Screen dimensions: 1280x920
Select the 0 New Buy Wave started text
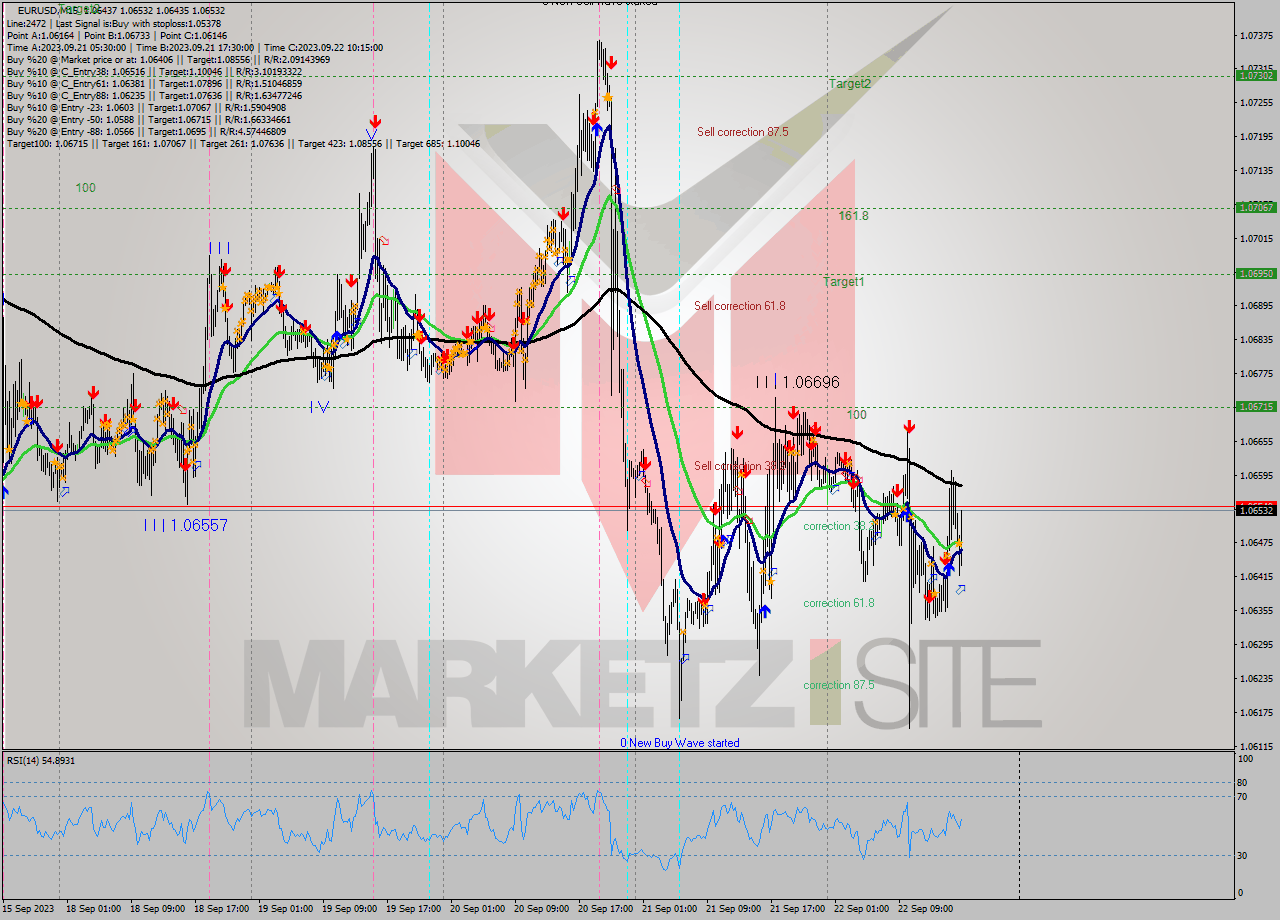pyautogui.click(x=680, y=743)
